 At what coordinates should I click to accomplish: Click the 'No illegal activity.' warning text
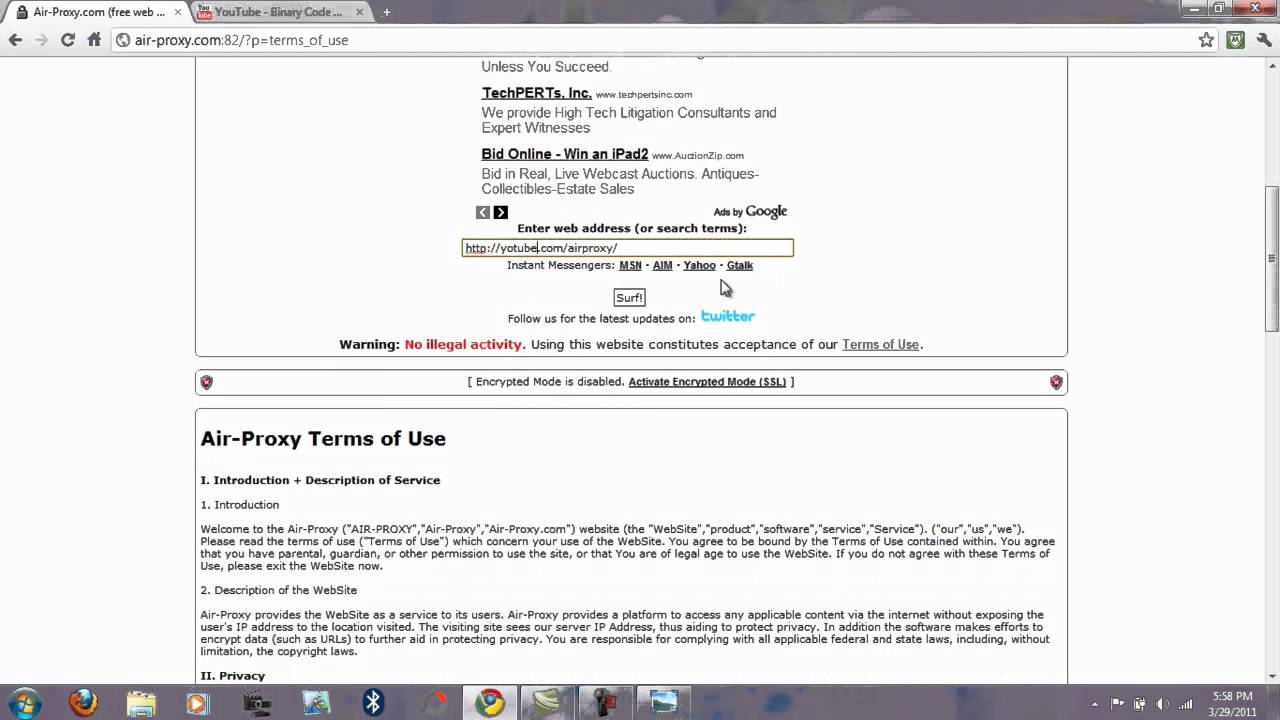(x=465, y=344)
